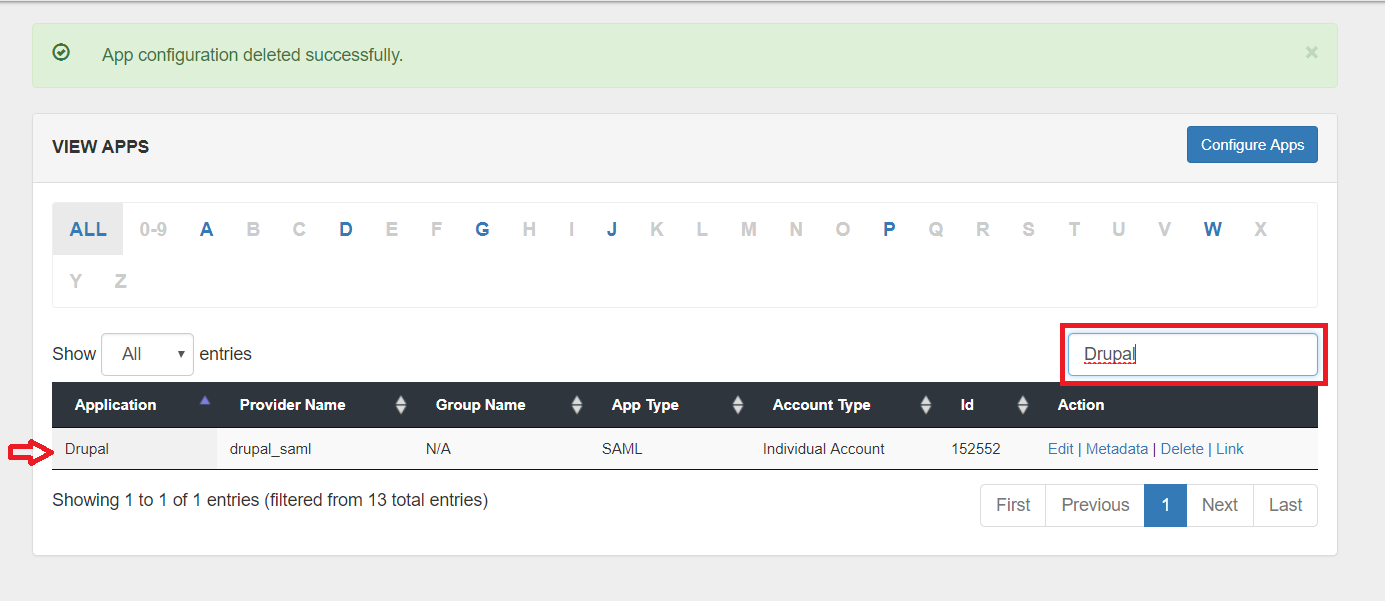Open the Show entries dropdown
The image size is (1385, 601).
pyautogui.click(x=147, y=354)
